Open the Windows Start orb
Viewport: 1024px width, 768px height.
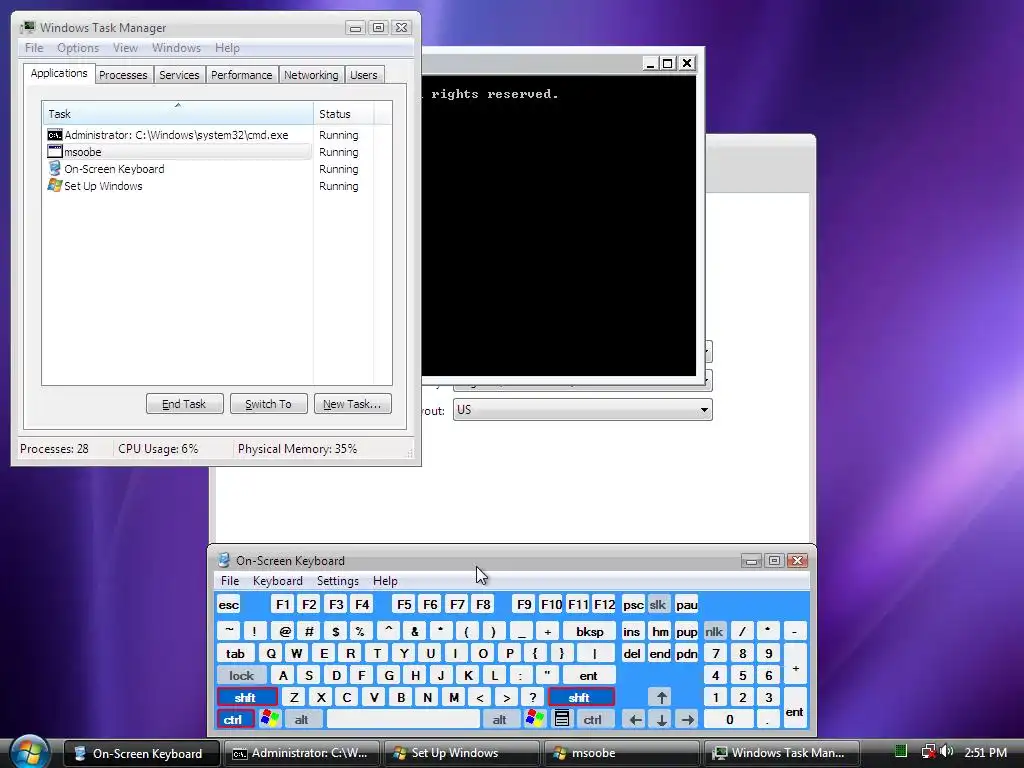point(29,752)
